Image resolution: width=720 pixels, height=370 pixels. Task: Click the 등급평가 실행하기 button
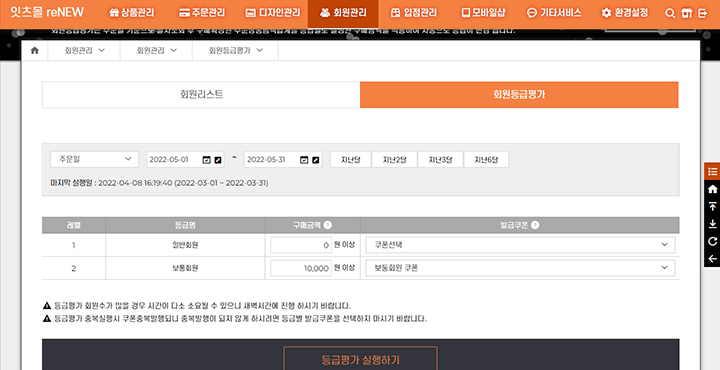click(360, 359)
